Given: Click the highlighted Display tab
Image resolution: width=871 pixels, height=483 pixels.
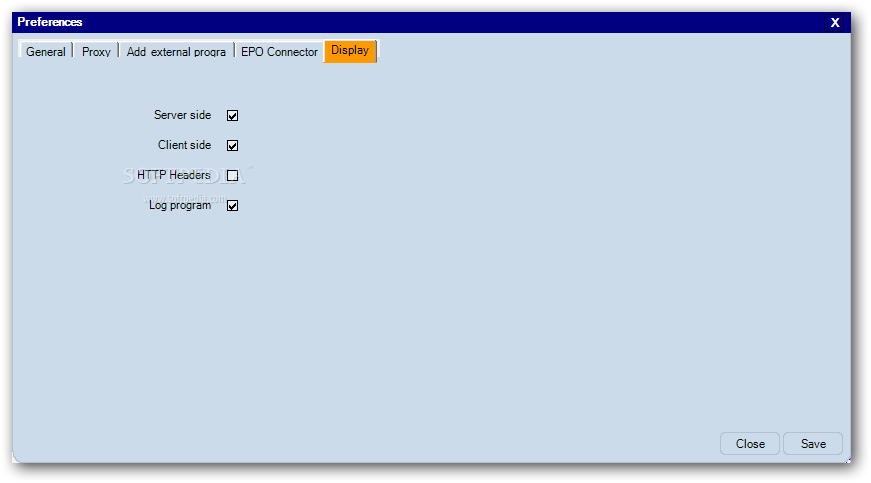Looking at the screenshot, I should (x=350, y=51).
